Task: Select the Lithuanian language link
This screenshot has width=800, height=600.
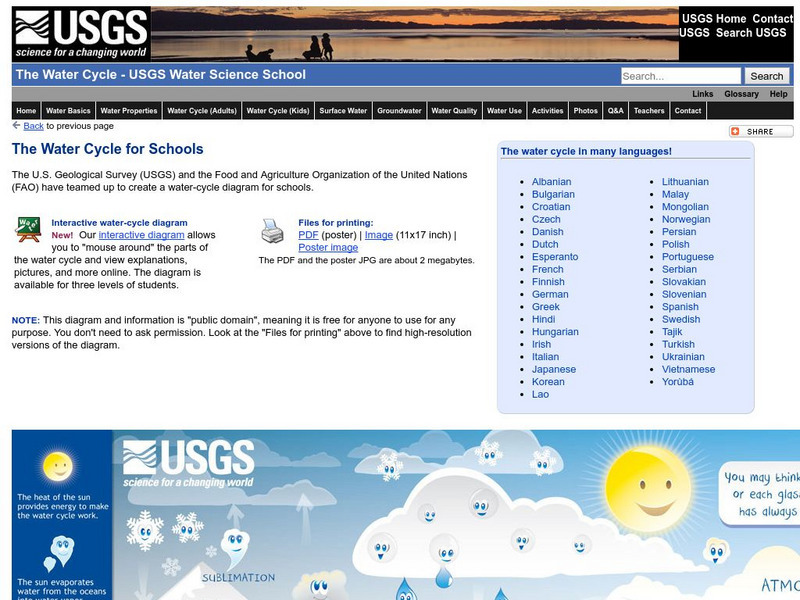Action: click(685, 182)
